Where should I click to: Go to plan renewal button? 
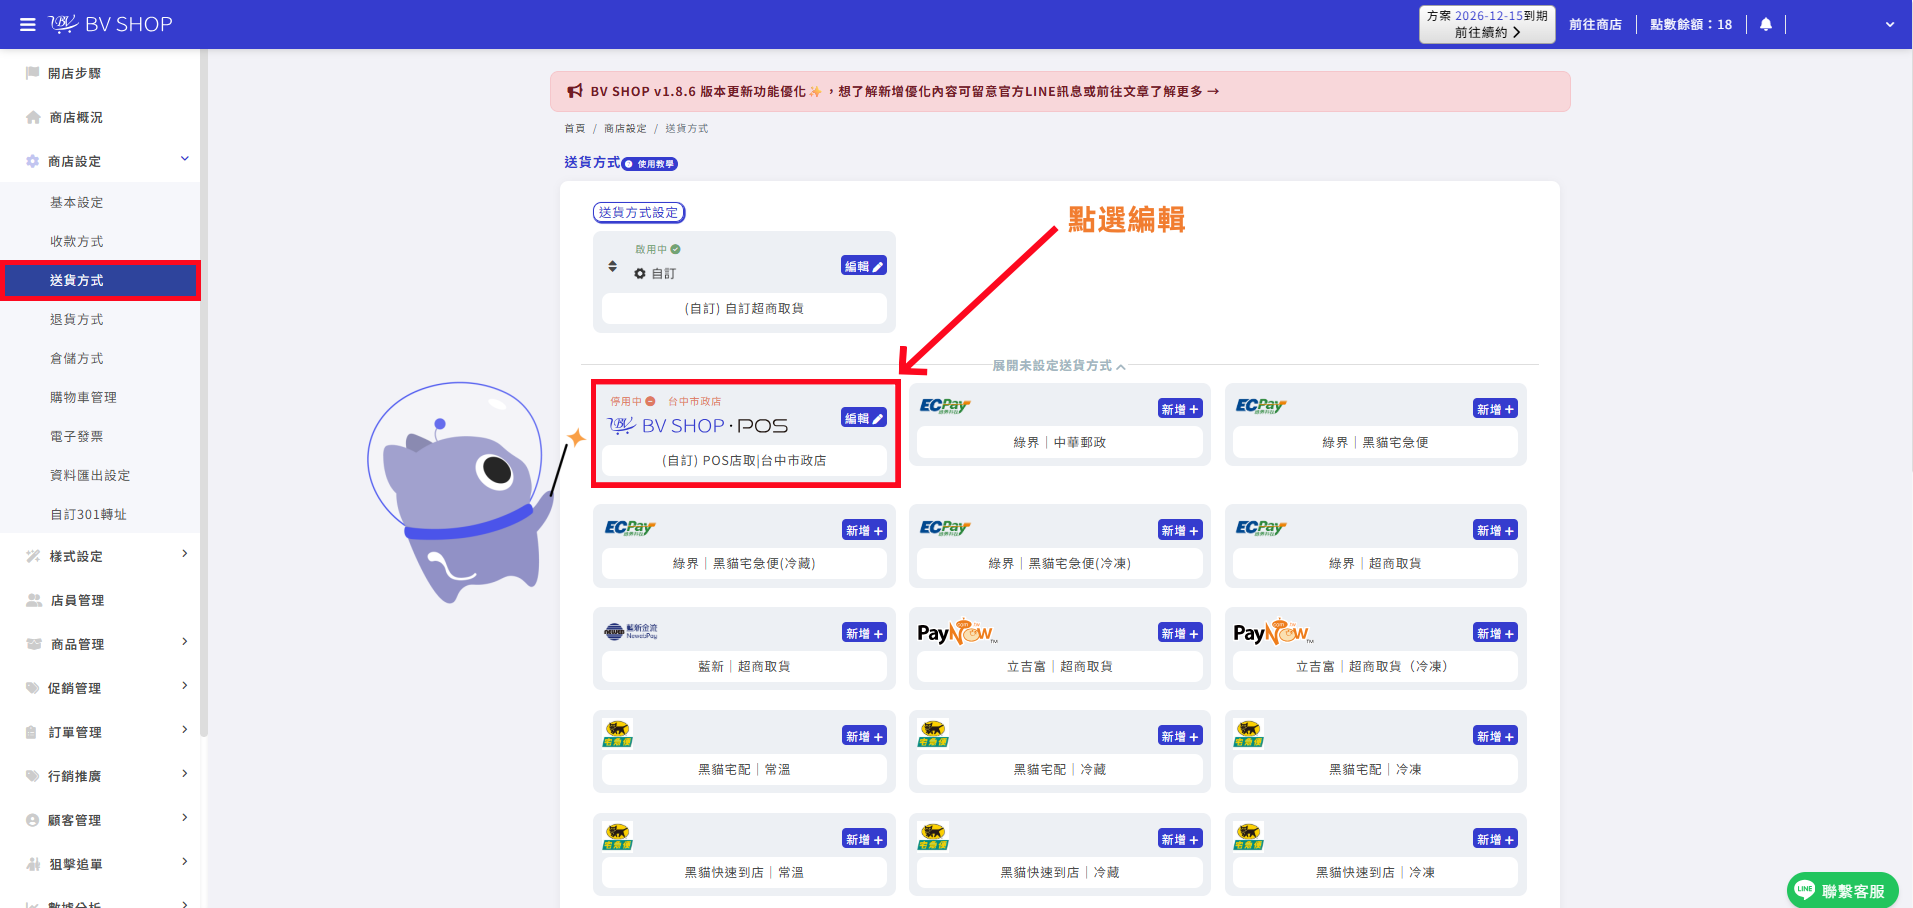1487,24
